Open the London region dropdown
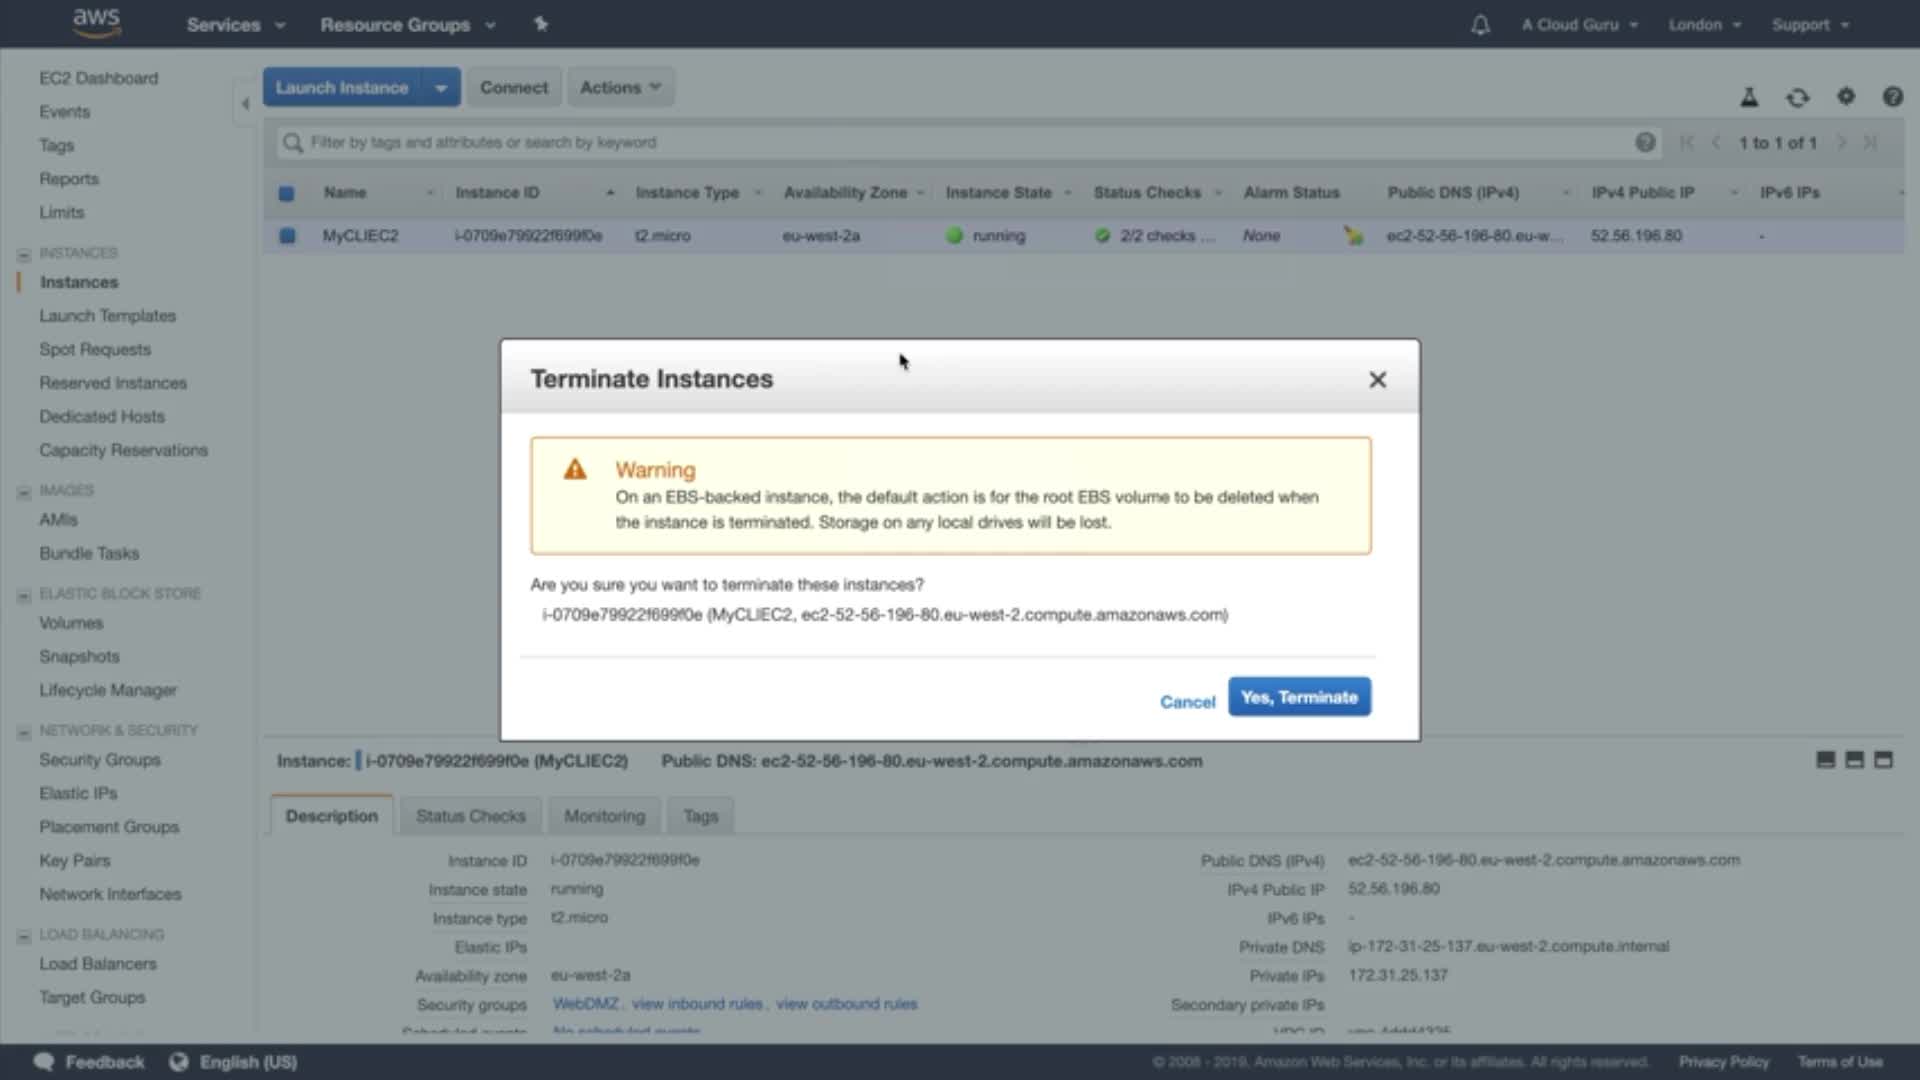 tap(1704, 25)
